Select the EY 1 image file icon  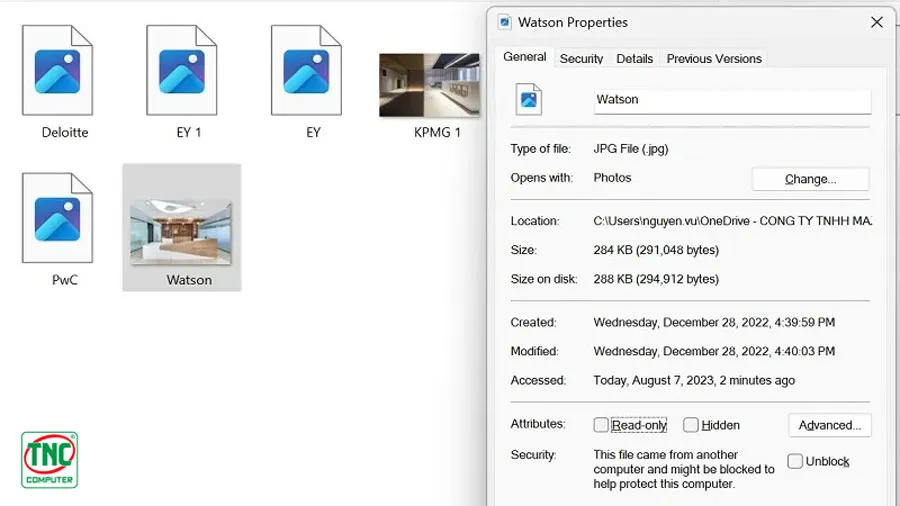click(x=181, y=70)
